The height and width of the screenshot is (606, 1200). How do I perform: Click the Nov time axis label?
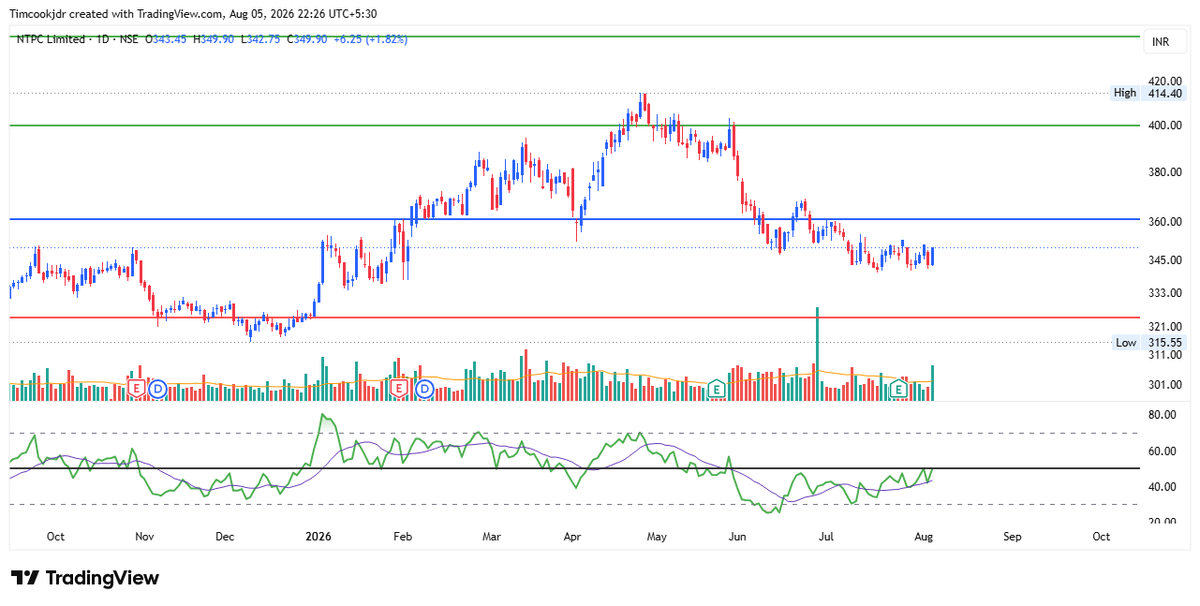pos(144,537)
